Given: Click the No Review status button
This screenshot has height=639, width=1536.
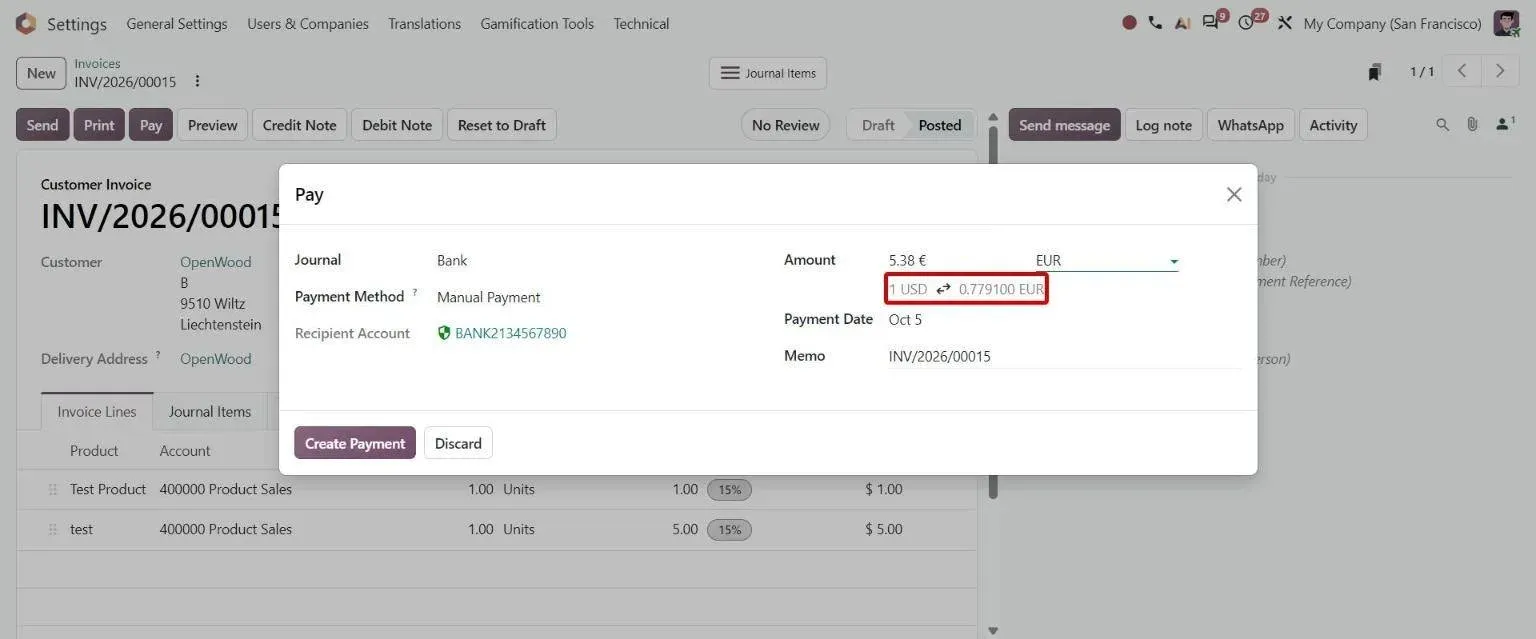Looking at the screenshot, I should pos(785,125).
